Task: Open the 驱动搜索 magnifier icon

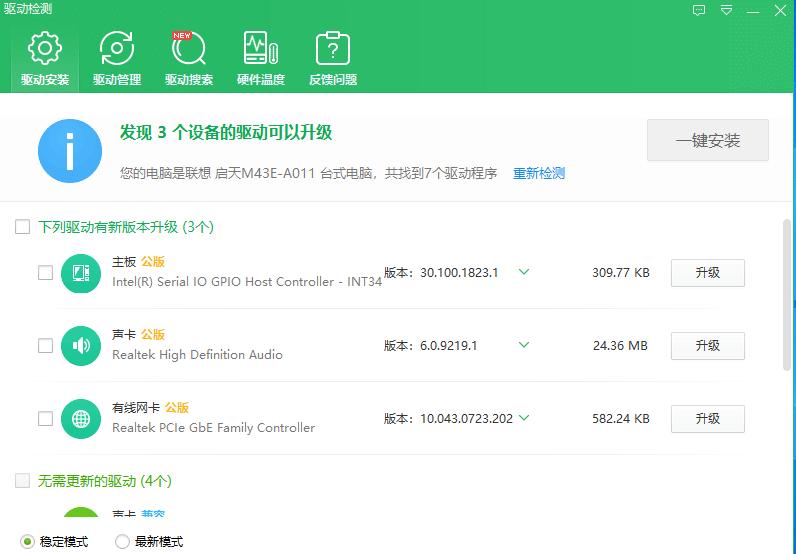Action: pyautogui.click(x=189, y=49)
